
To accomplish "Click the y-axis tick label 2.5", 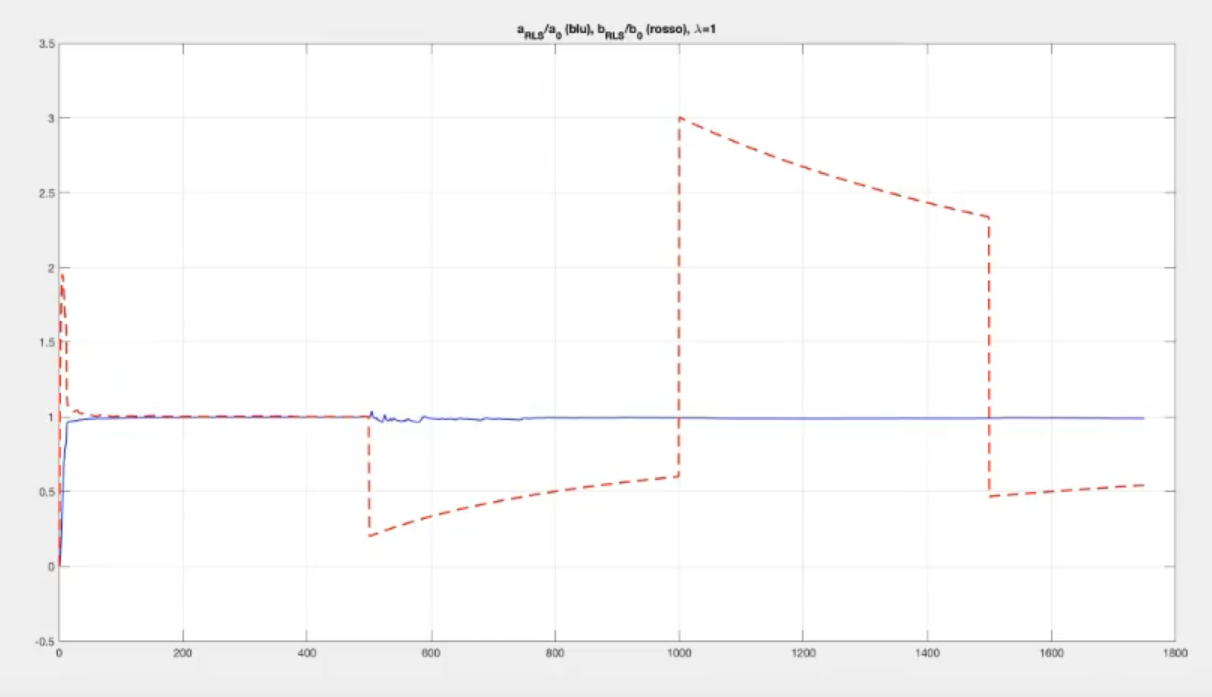I will (45, 193).
